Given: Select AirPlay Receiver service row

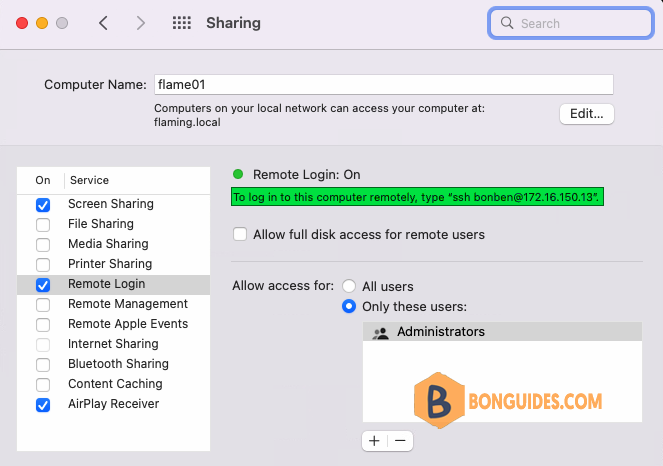Looking at the screenshot, I should pos(113,404).
